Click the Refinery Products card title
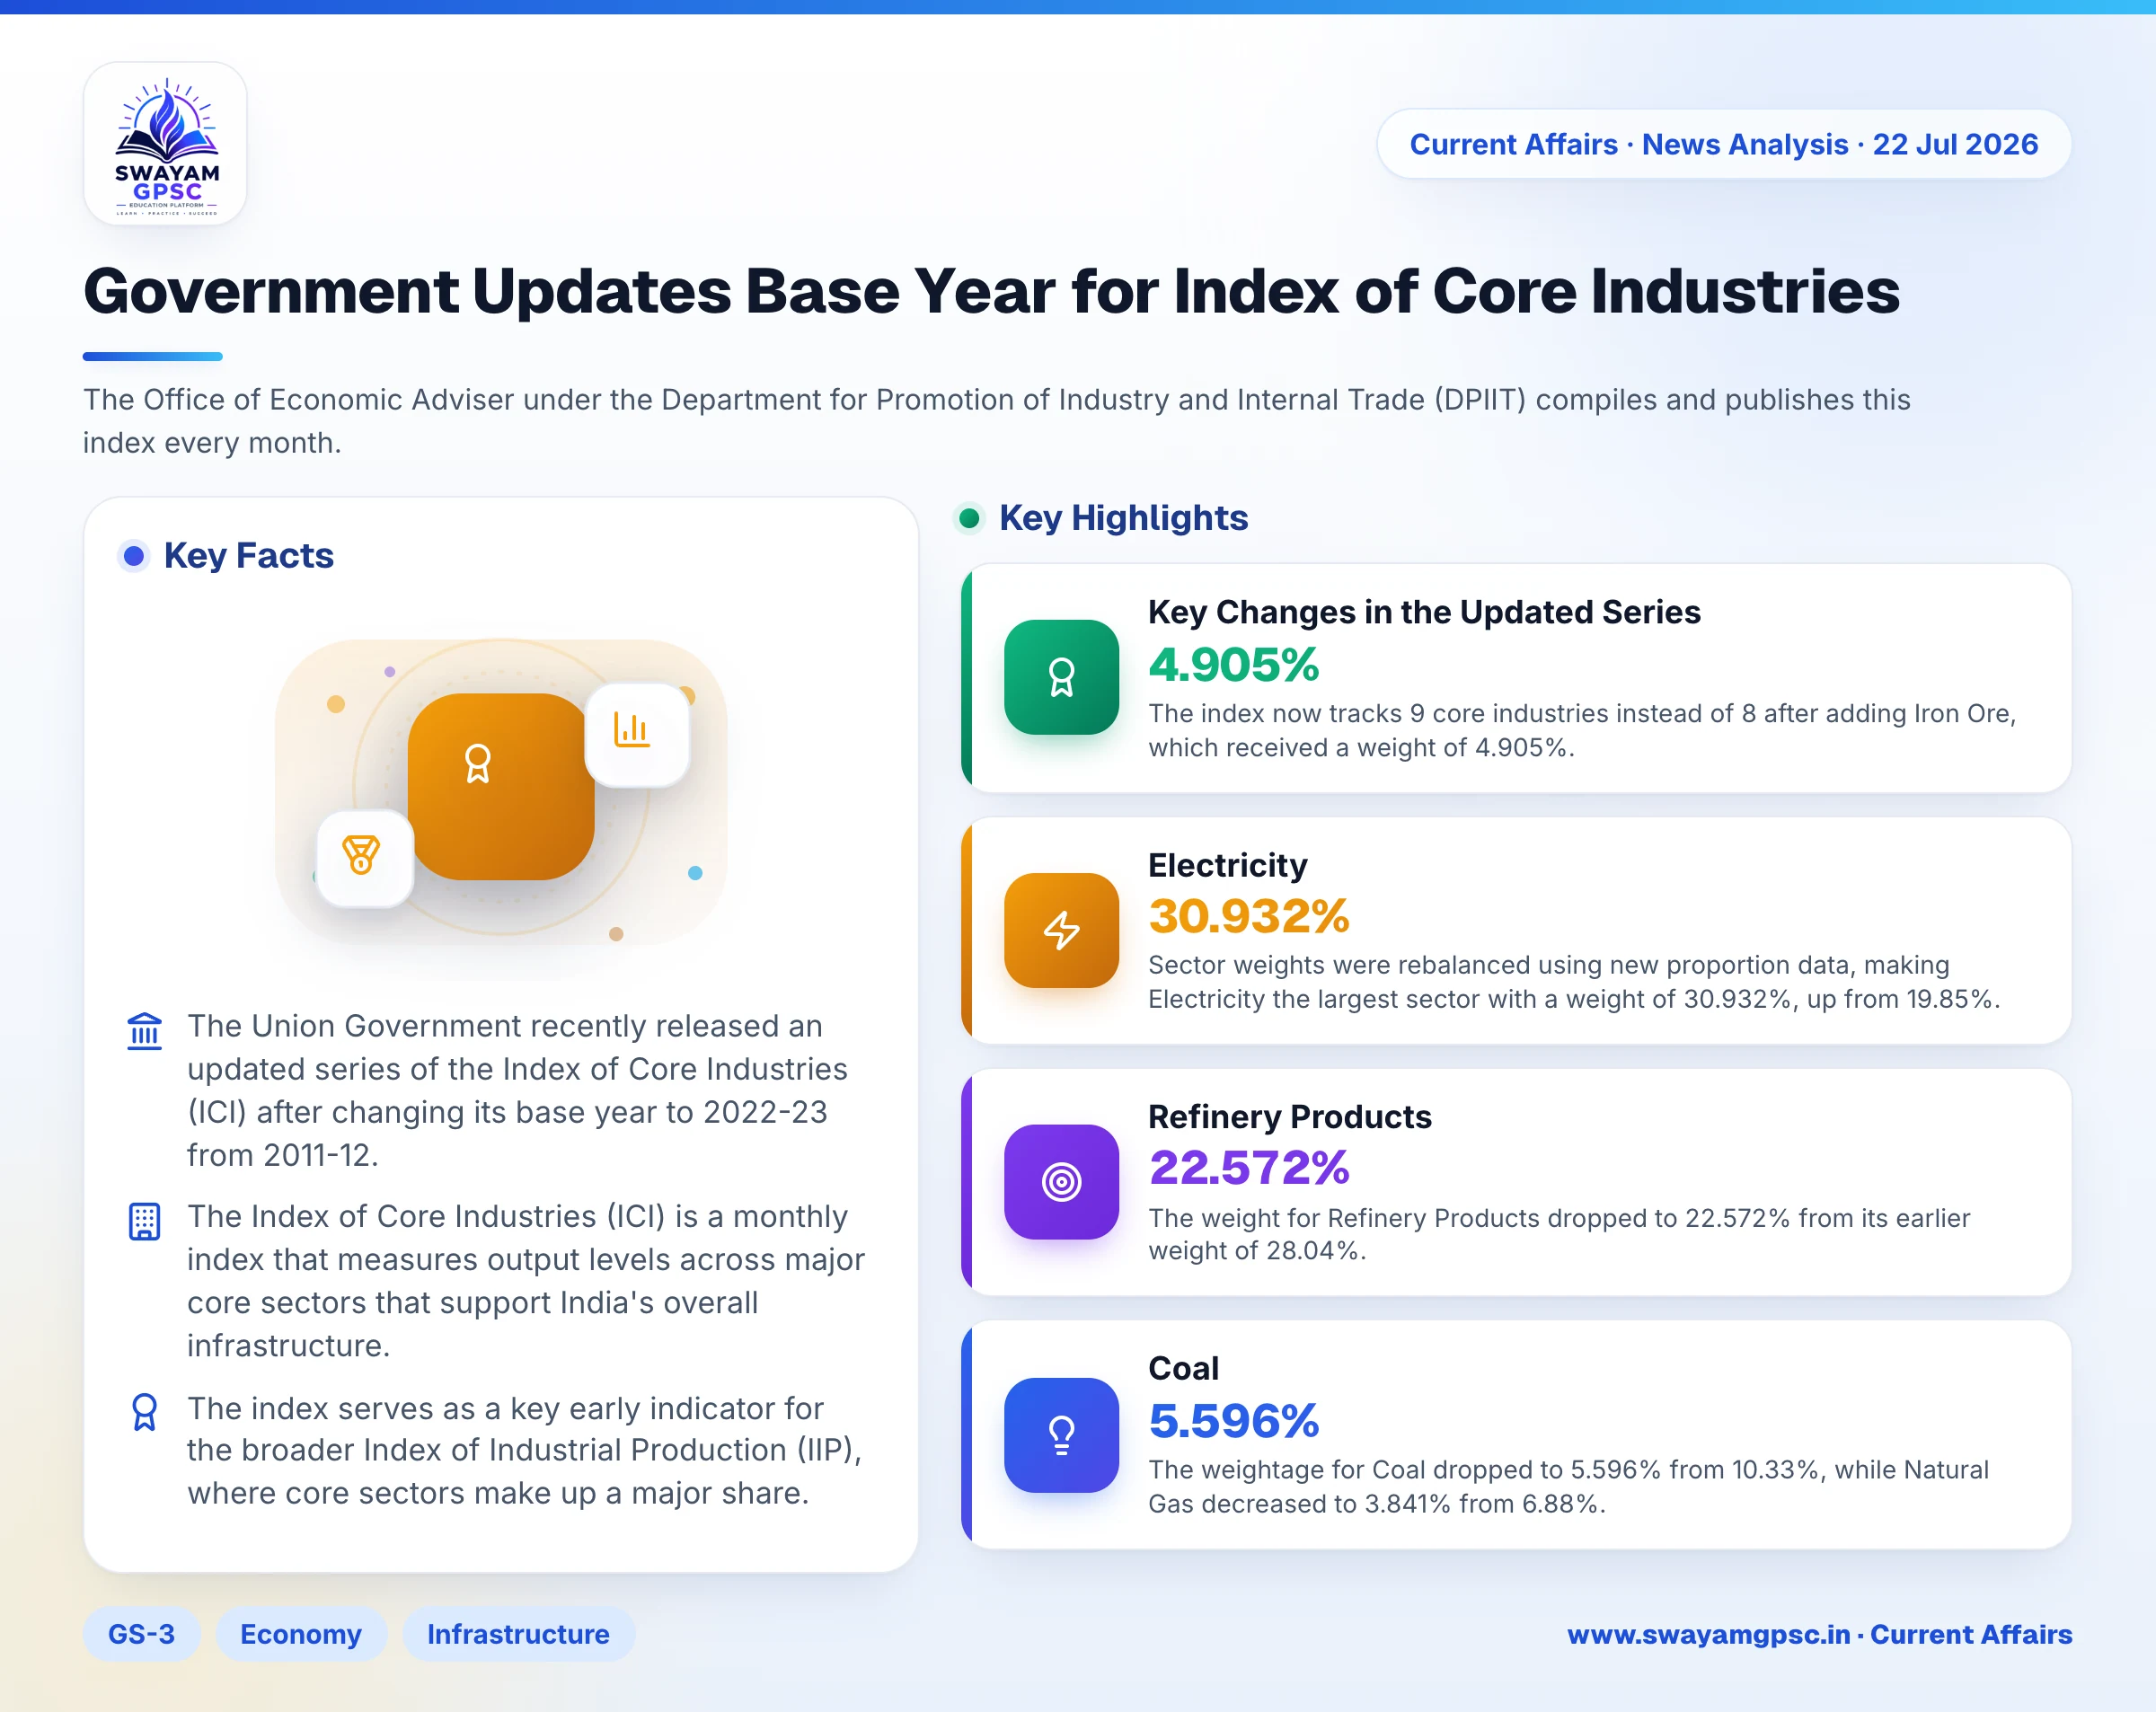The height and width of the screenshot is (1712, 2156). point(1289,1116)
